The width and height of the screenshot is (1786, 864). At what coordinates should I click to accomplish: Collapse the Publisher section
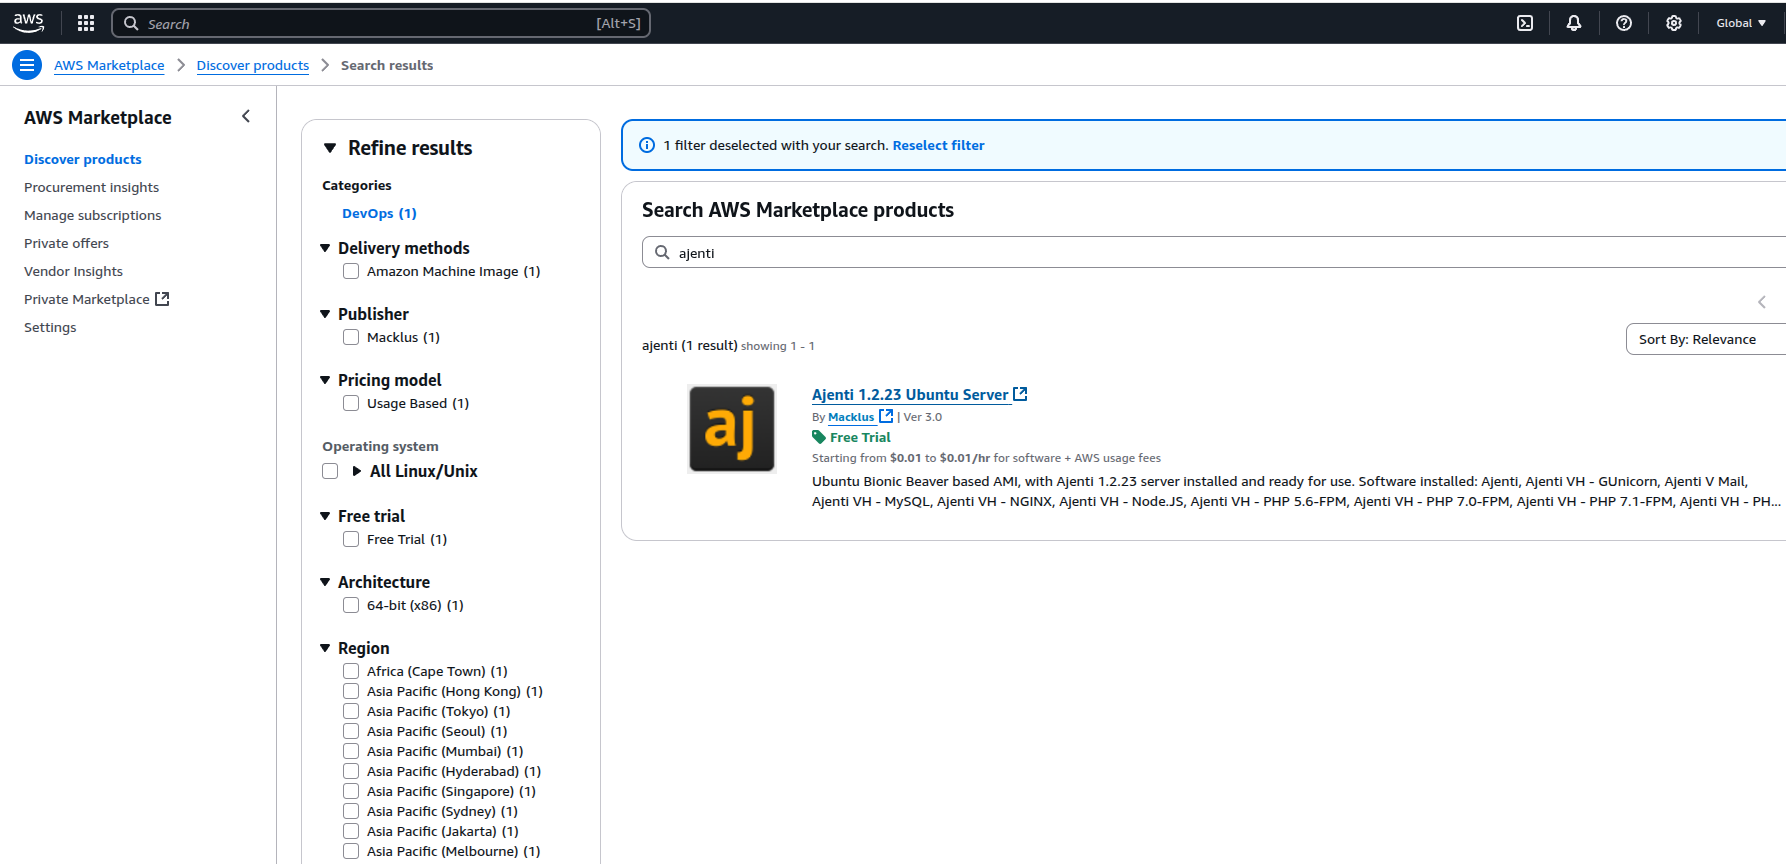coord(325,314)
